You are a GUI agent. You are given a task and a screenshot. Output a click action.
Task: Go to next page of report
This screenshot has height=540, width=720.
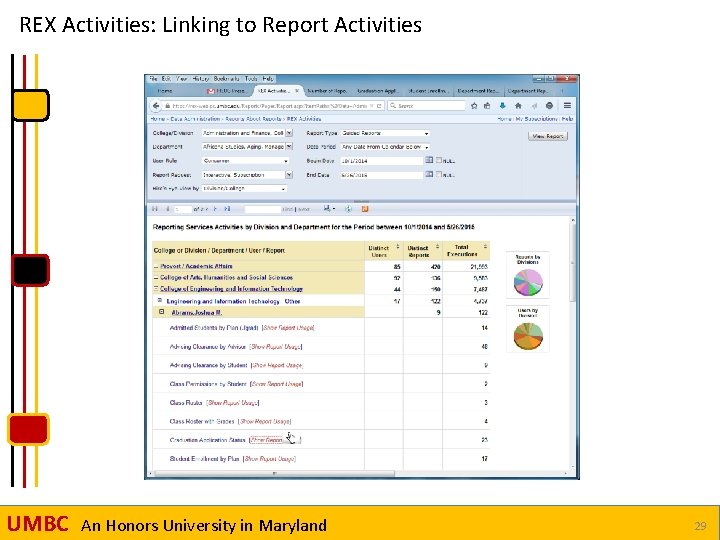[215, 209]
